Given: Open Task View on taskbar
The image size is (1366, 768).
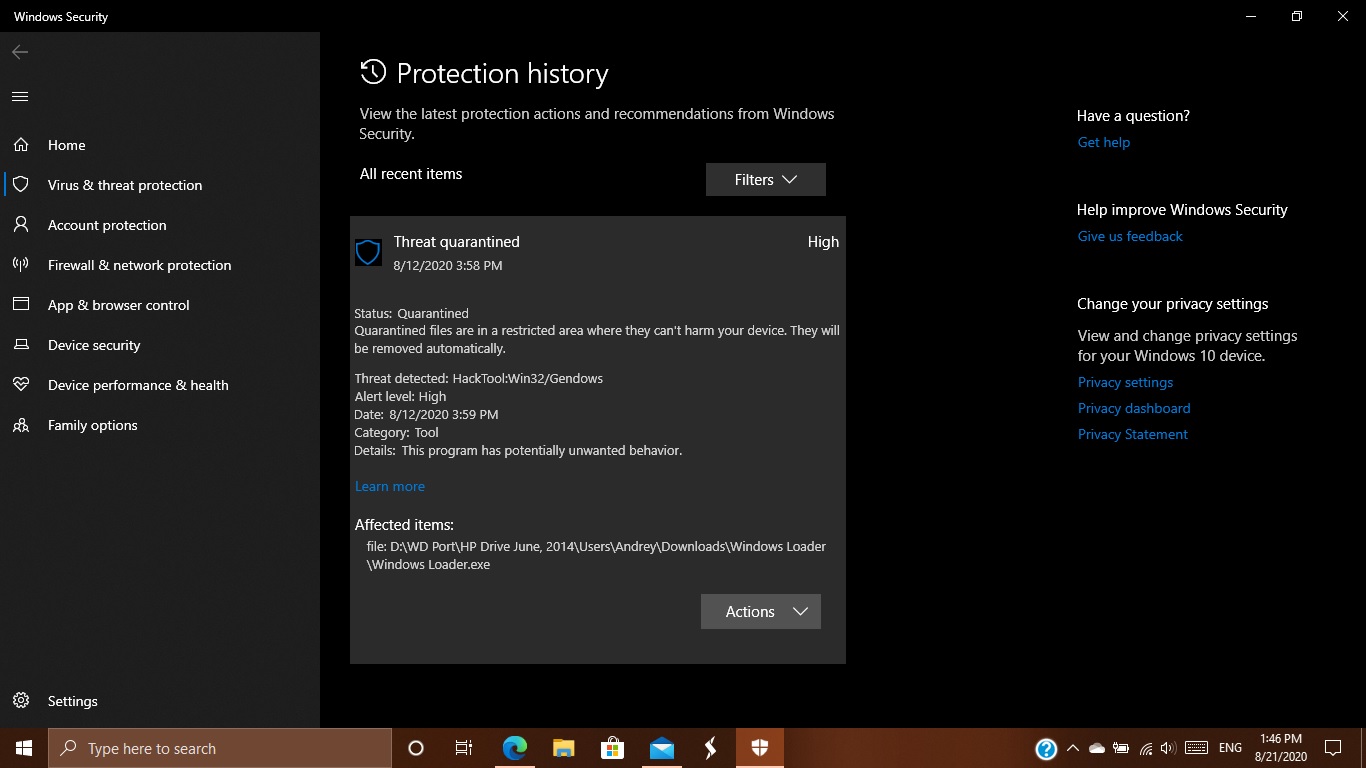Looking at the screenshot, I should [x=464, y=748].
